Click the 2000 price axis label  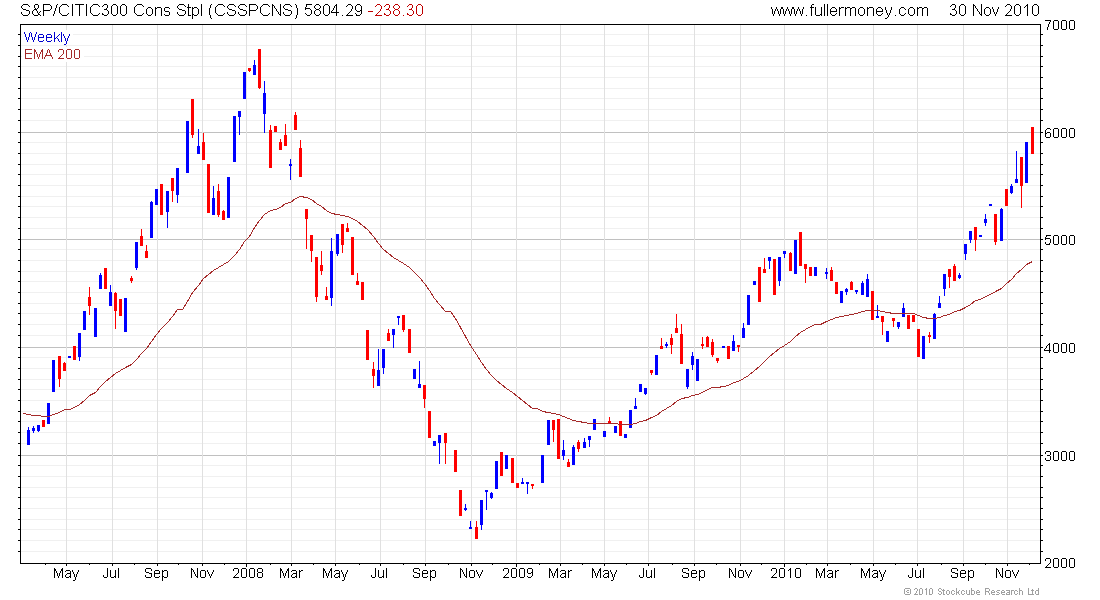(1060, 563)
